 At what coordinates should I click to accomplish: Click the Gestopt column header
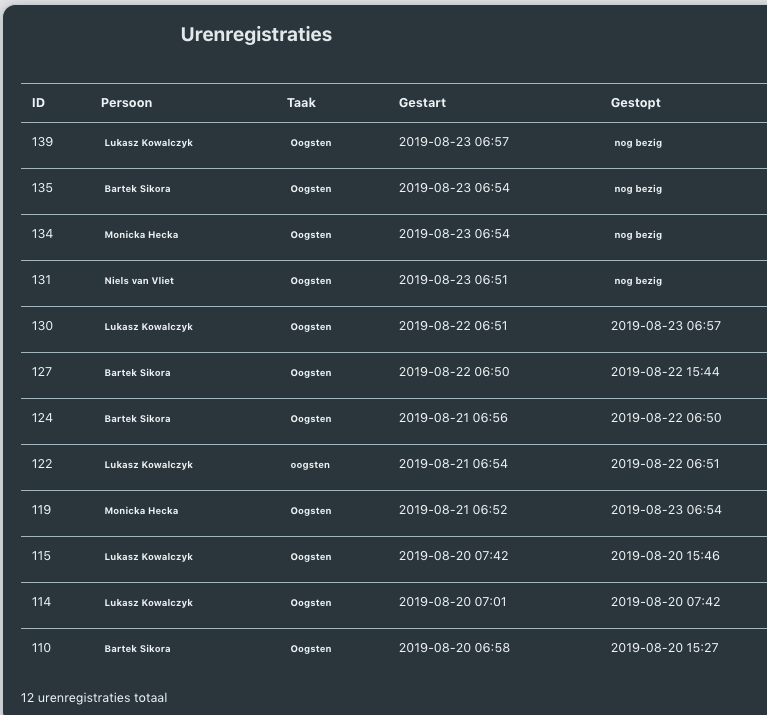(635, 103)
